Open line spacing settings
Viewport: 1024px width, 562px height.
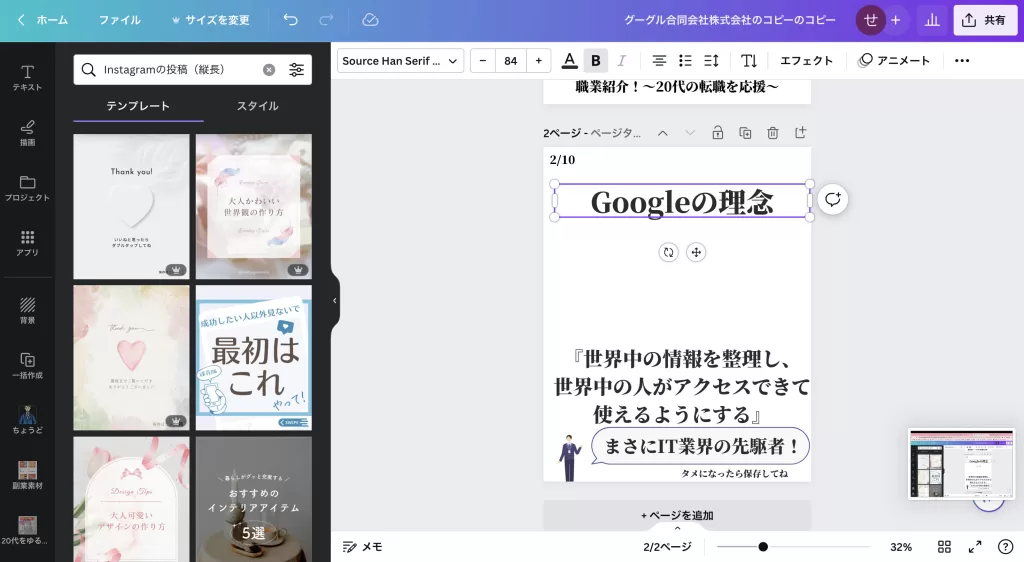click(x=711, y=61)
